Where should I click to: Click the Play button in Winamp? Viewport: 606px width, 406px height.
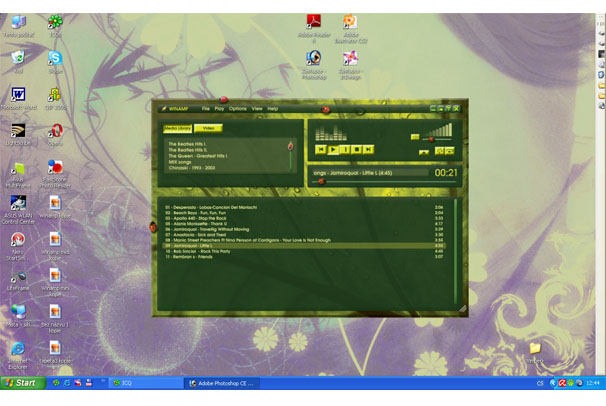[x=333, y=149]
